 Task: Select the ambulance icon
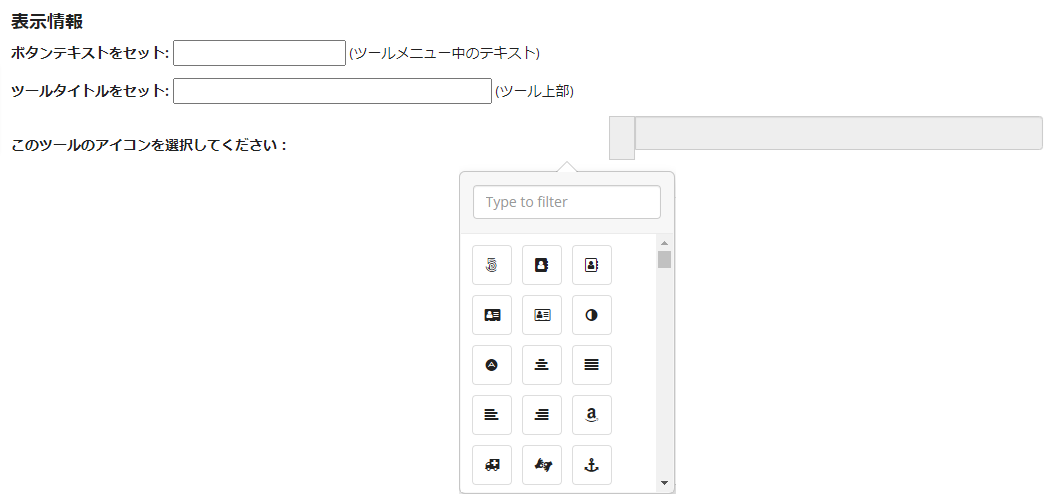click(x=492, y=465)
